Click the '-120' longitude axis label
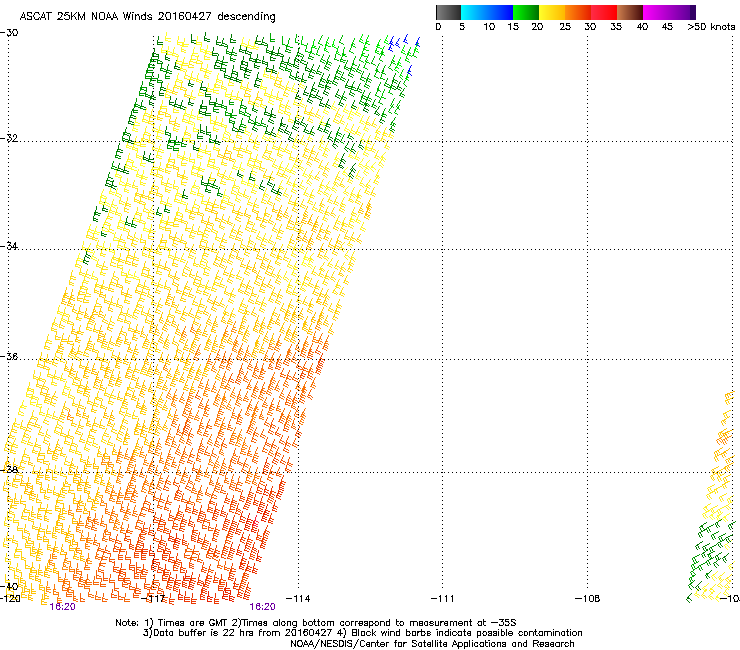The image size is (740, 650). (10, 599)
